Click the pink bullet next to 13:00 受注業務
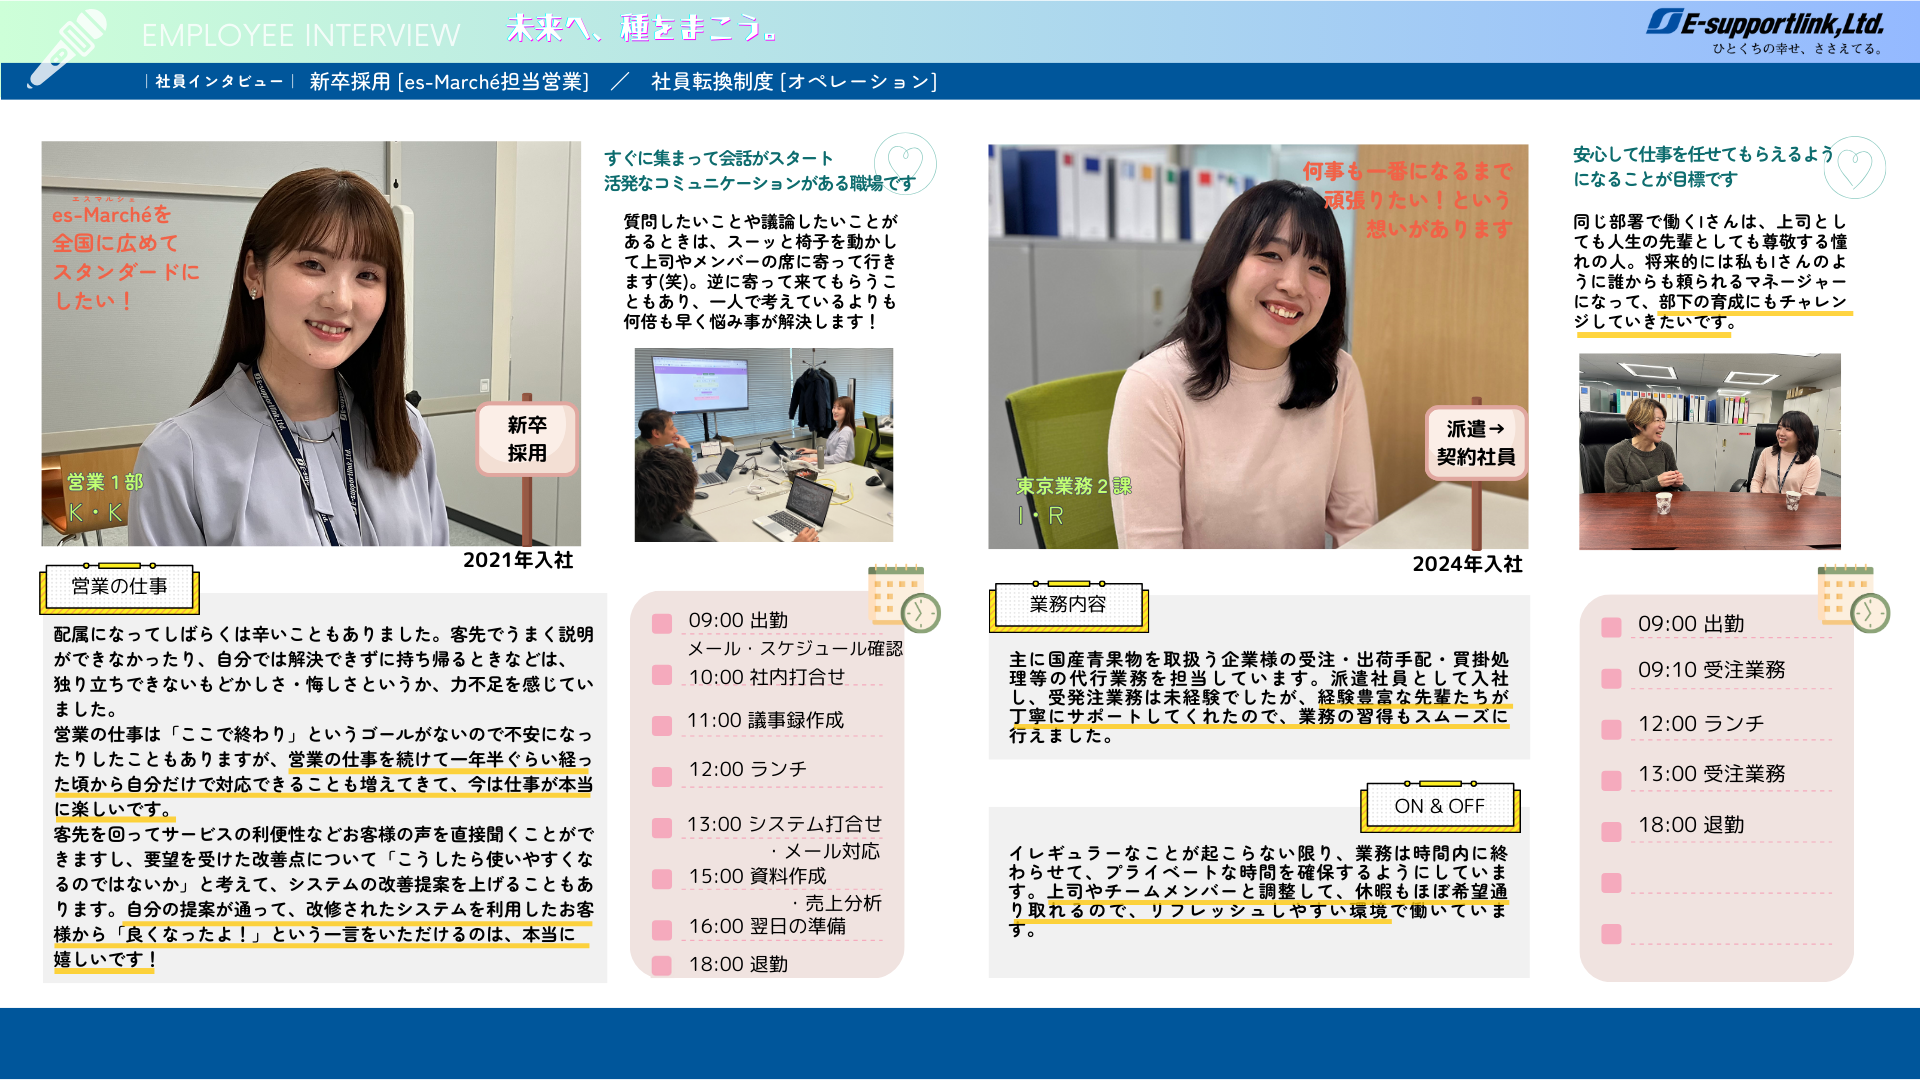Viewport: 1920px width, 1080px height. click(x=1611, y=781)
